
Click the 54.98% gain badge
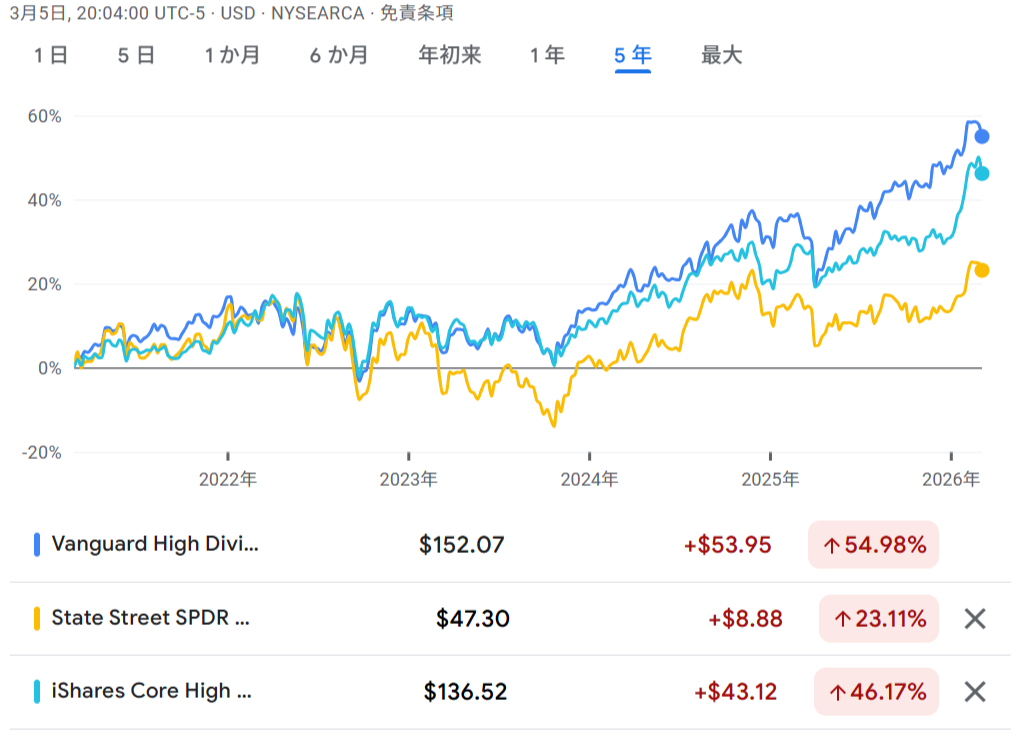(x=873, y=545)
